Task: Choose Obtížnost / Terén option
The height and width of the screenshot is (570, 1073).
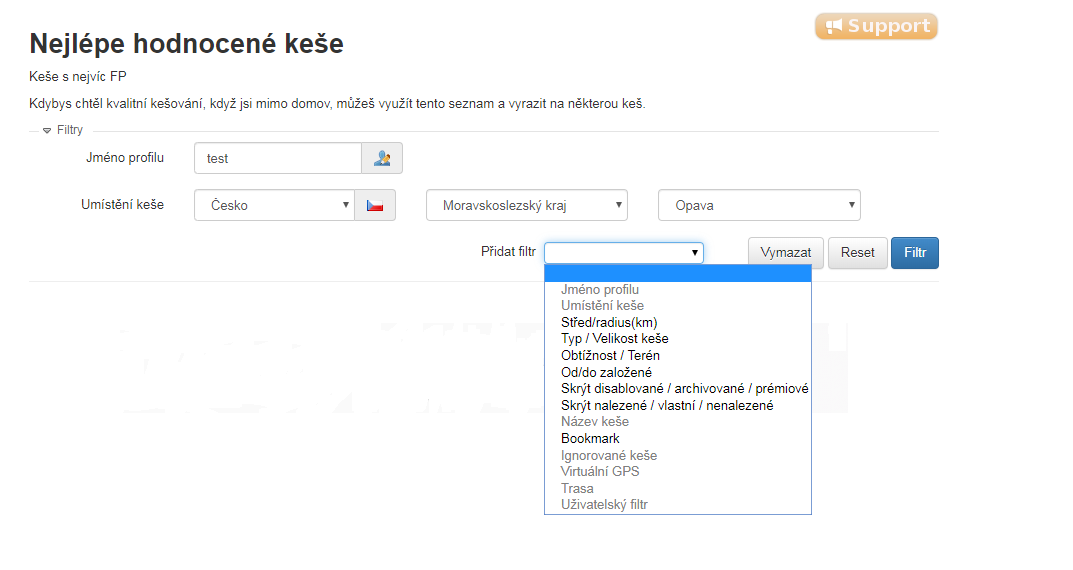Action: (677, 356)
